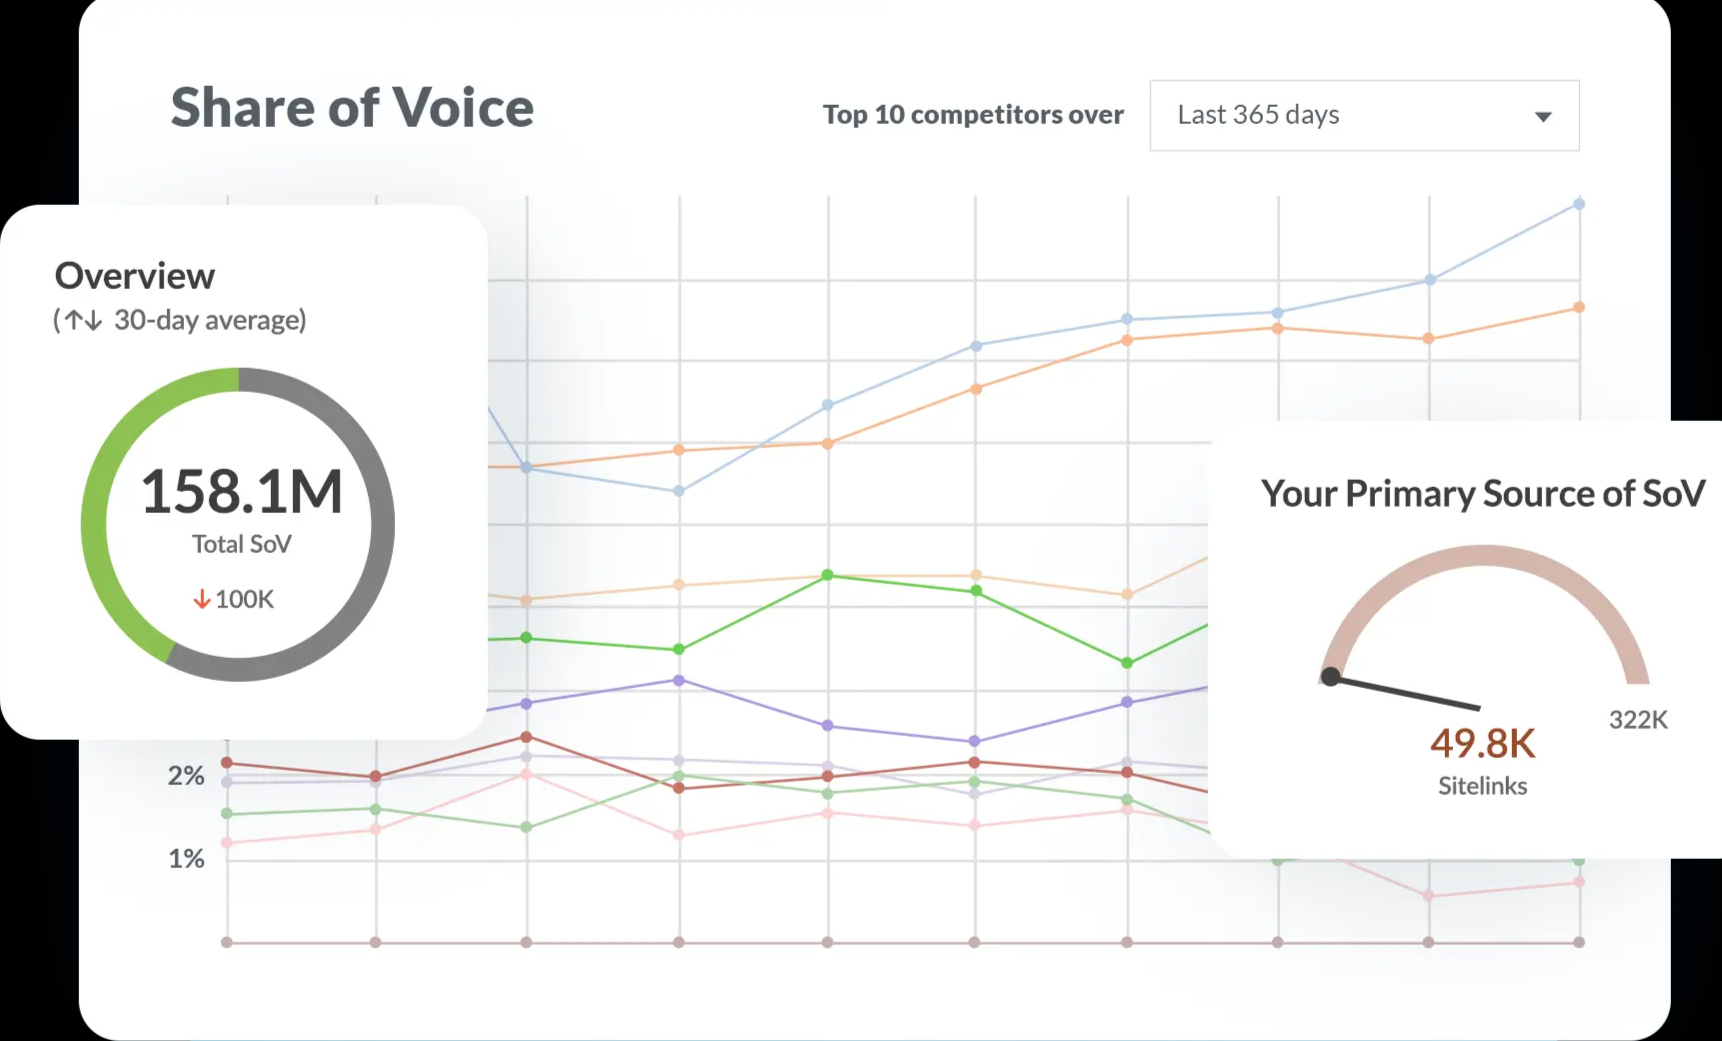Screen dimensions: 1722x1041
Task: Click the red down arrow beside 100K
Action: pos(202,599)
